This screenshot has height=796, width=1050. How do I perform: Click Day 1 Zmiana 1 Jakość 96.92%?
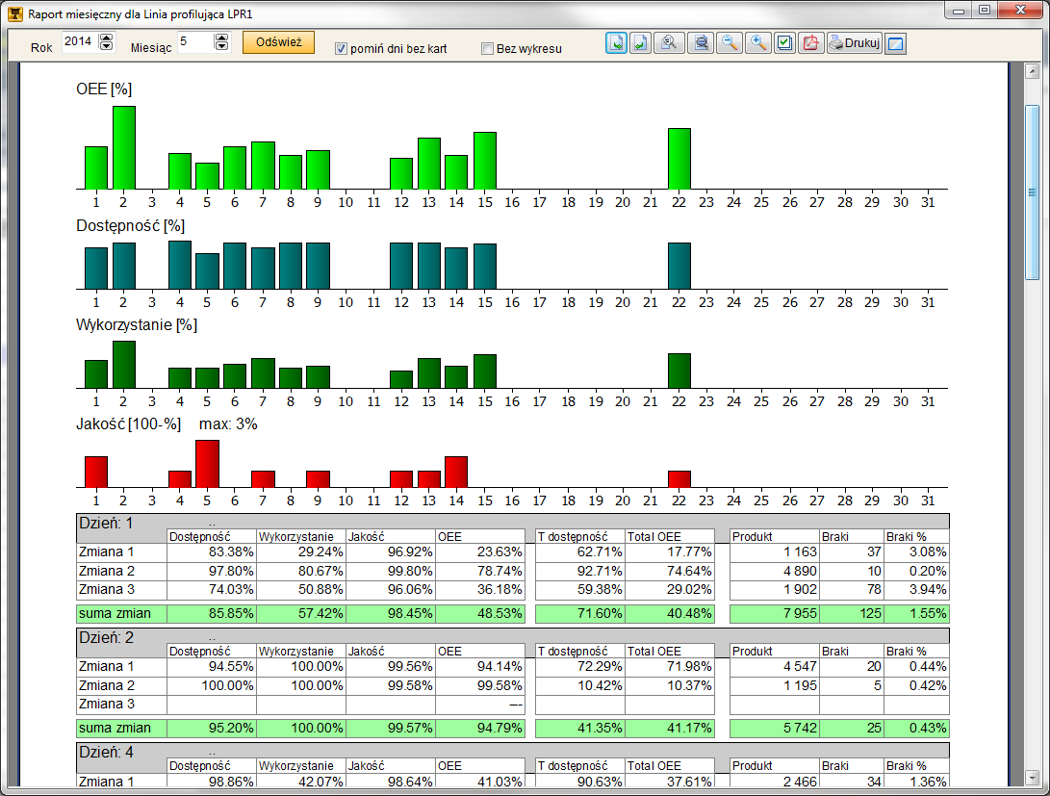390,552
